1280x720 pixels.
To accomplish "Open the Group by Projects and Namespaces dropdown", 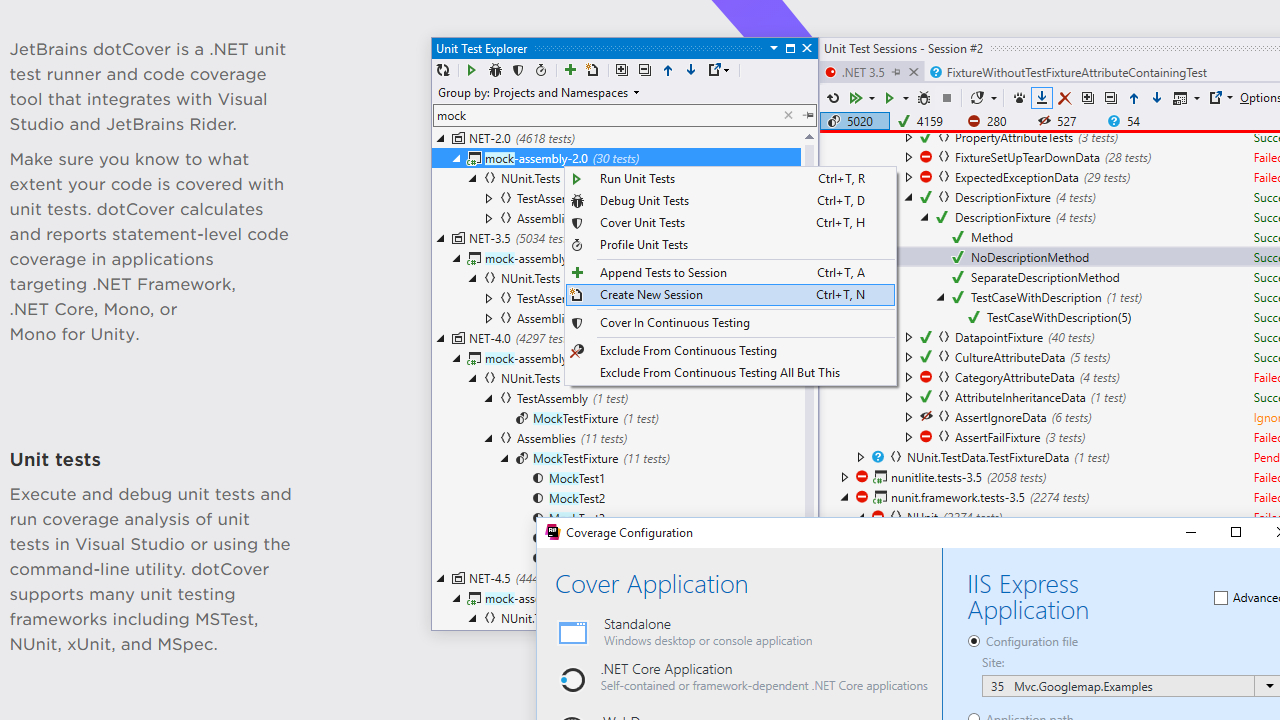I will click(x=539, y=93).
